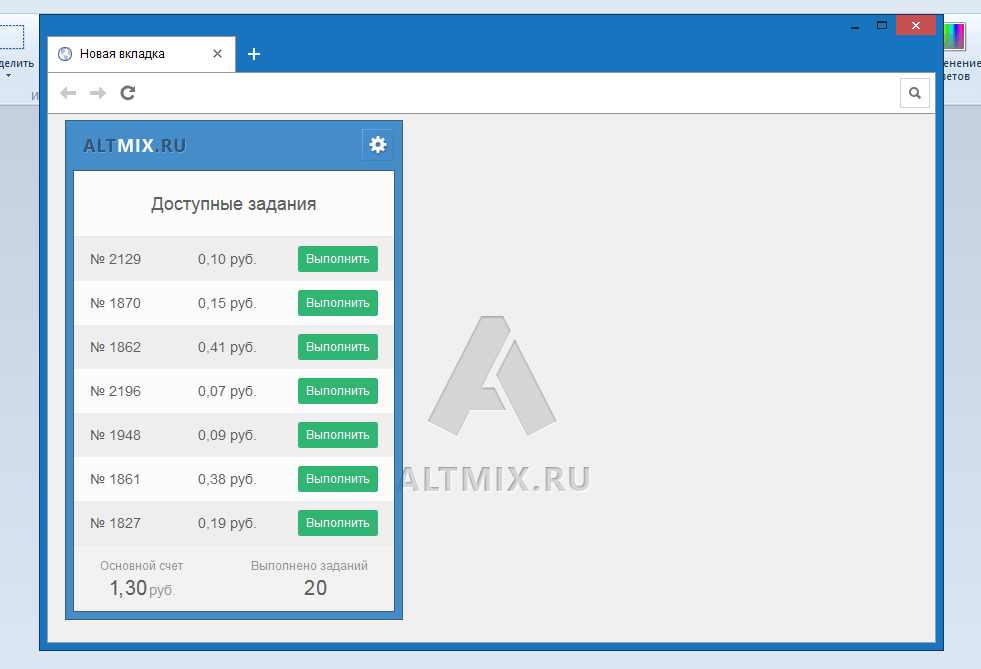Click the globe favicon on the tab
The image size is (981, 669).
pos(65,54)
